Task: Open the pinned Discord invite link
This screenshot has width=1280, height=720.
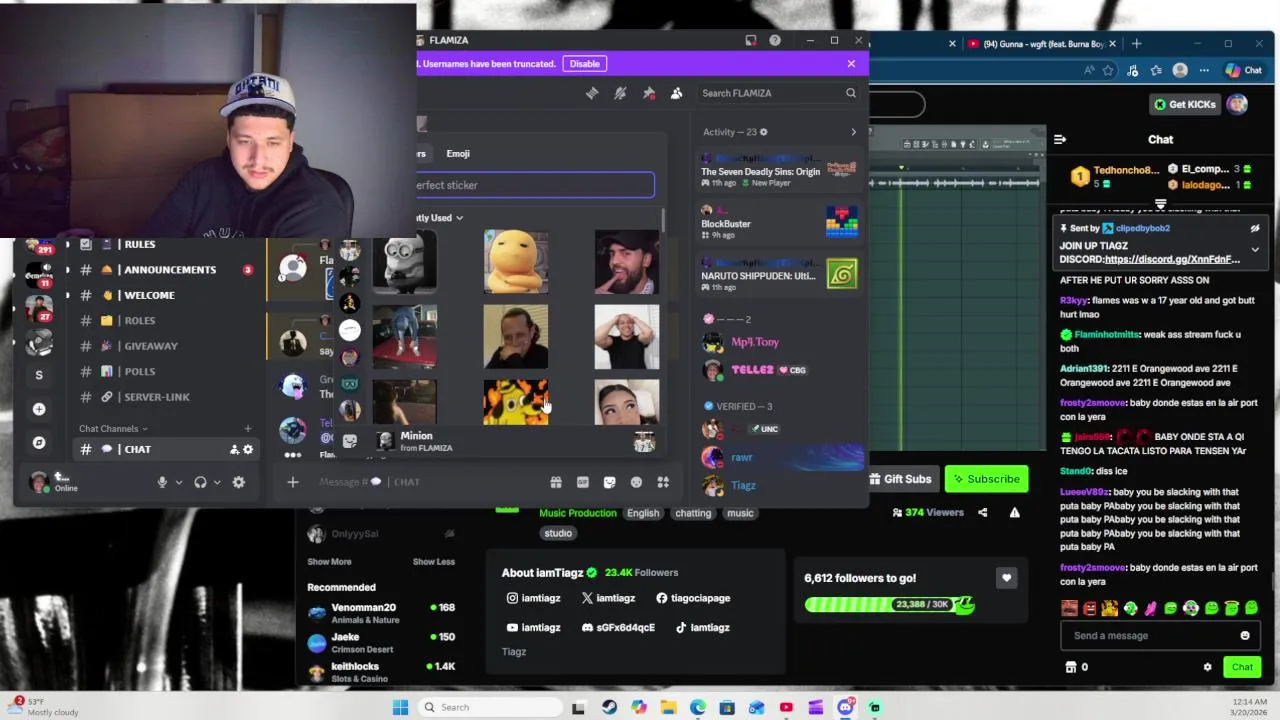Action: click(x=1172, y=260)
